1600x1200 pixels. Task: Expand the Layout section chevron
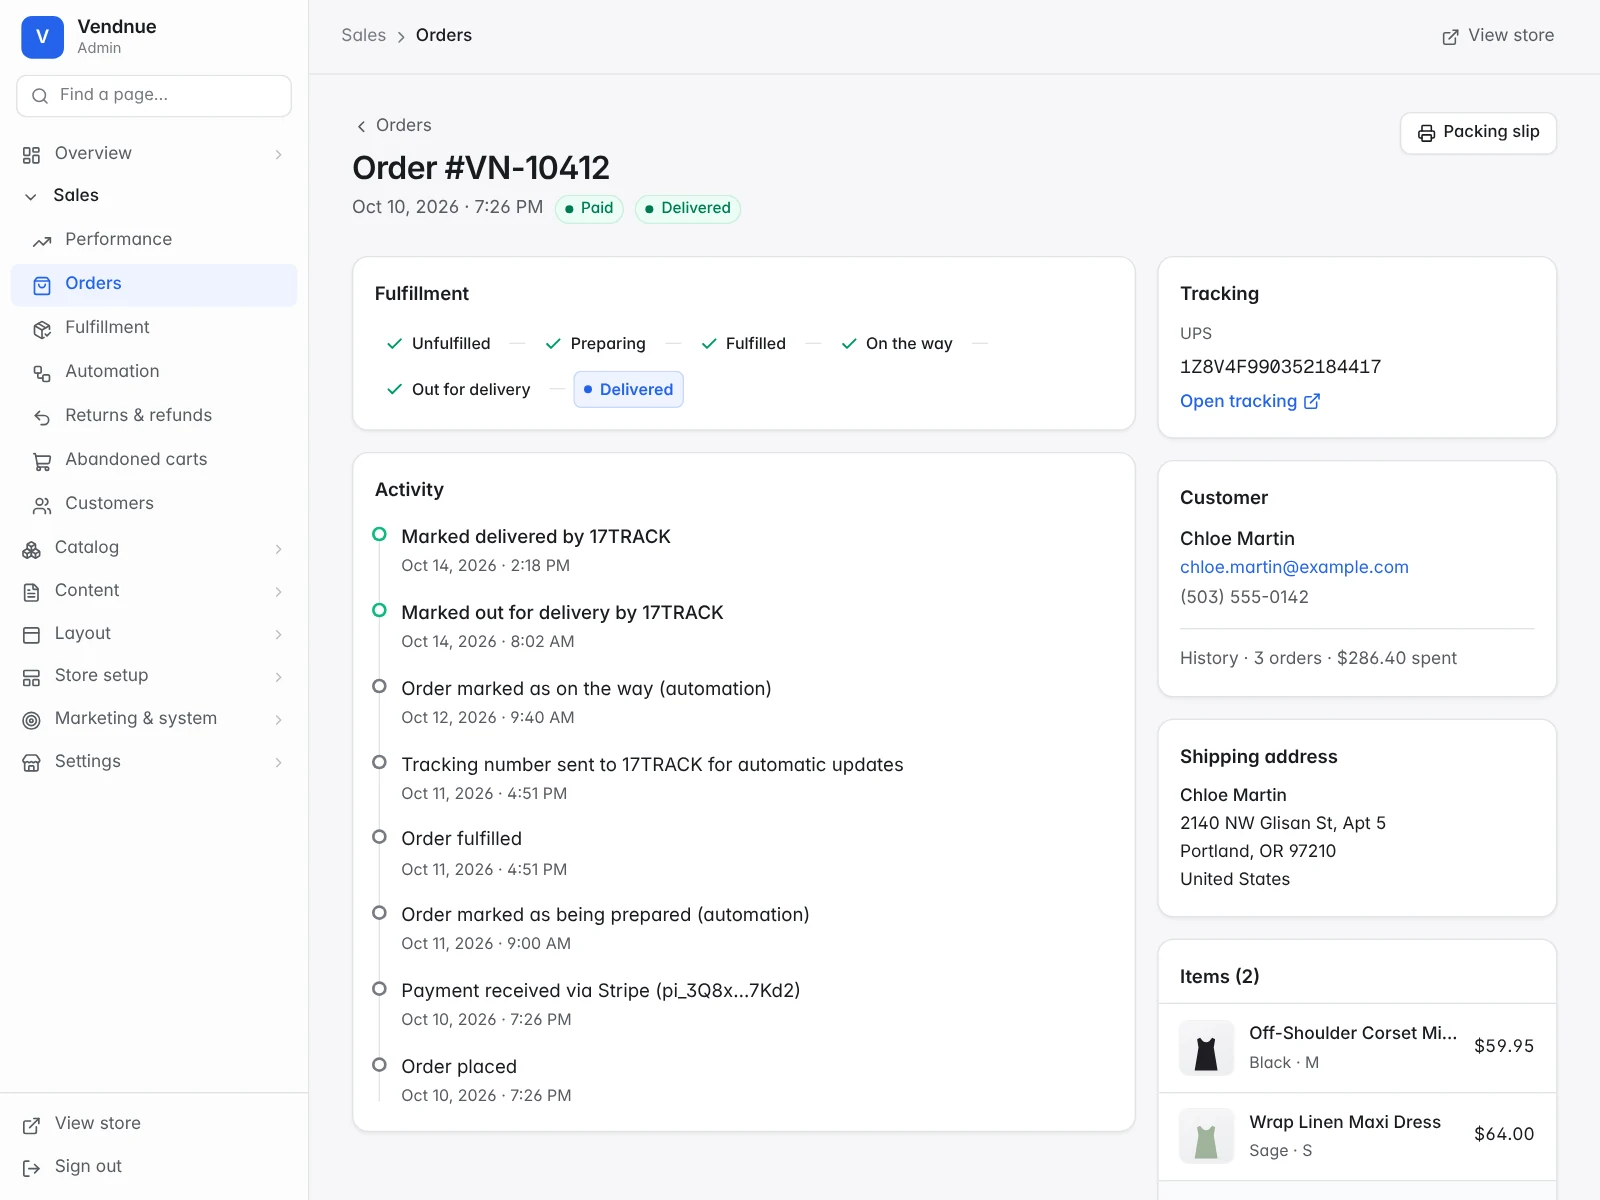tap(279, 634)
